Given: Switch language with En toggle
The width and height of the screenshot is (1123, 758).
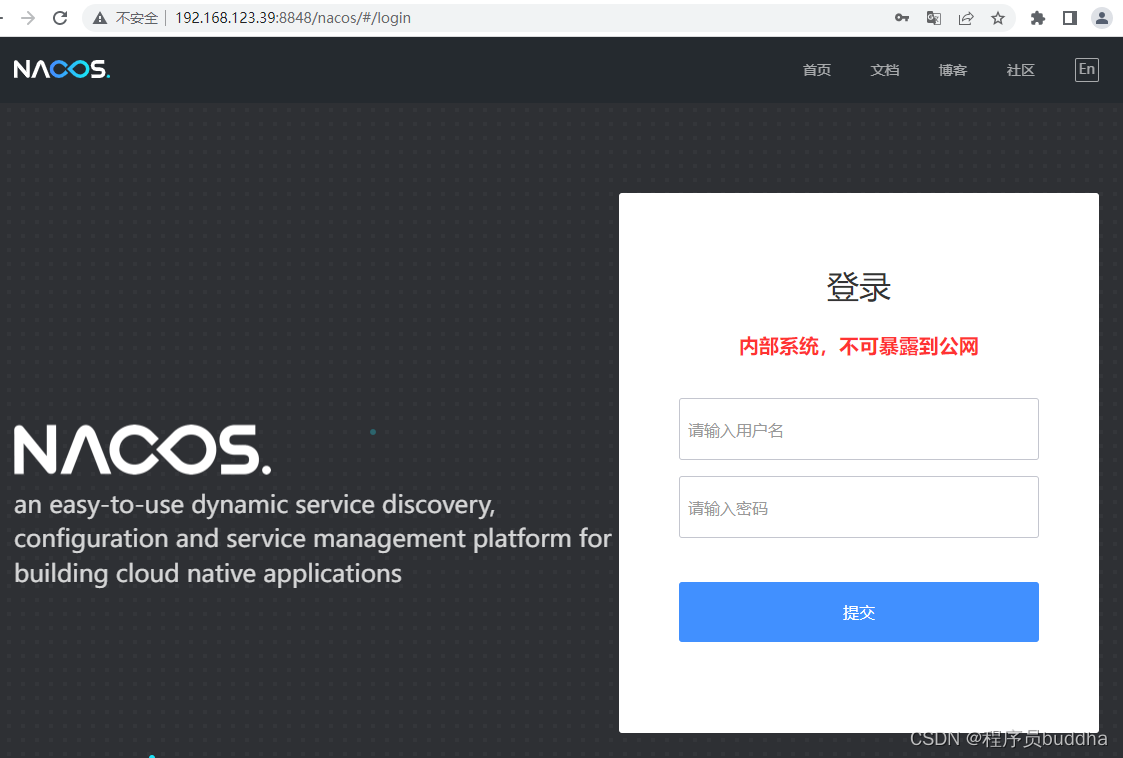Looking at the screenshot, I should coord(1086,69).
